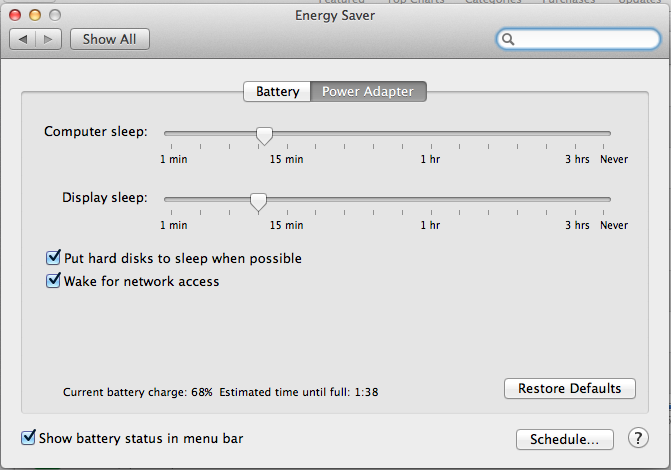
Task: Click the Computer sleep slider handle
Action: pyautogui.click(x=264, y=136)
